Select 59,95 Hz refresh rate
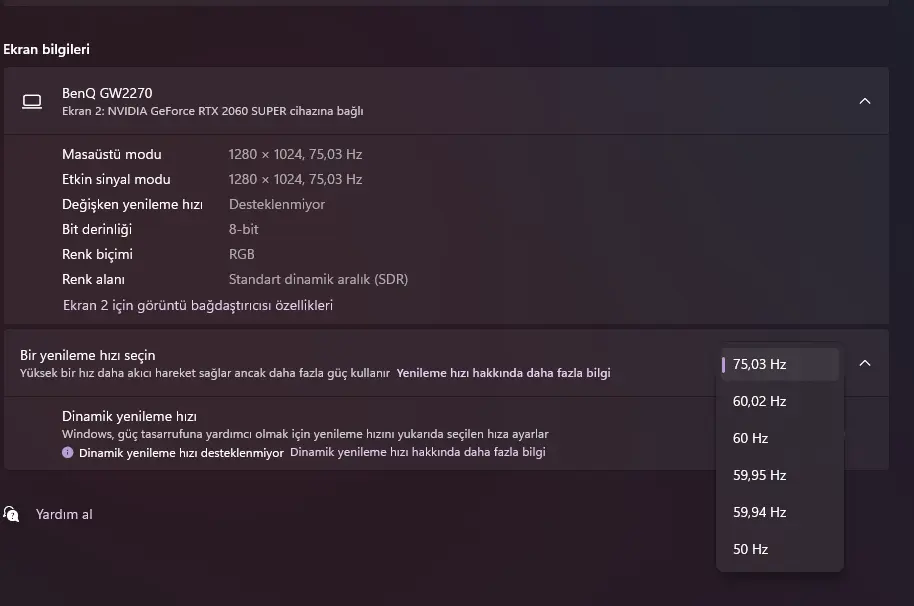The height and width of the screenshot is (606, 914). coord(779,475)
